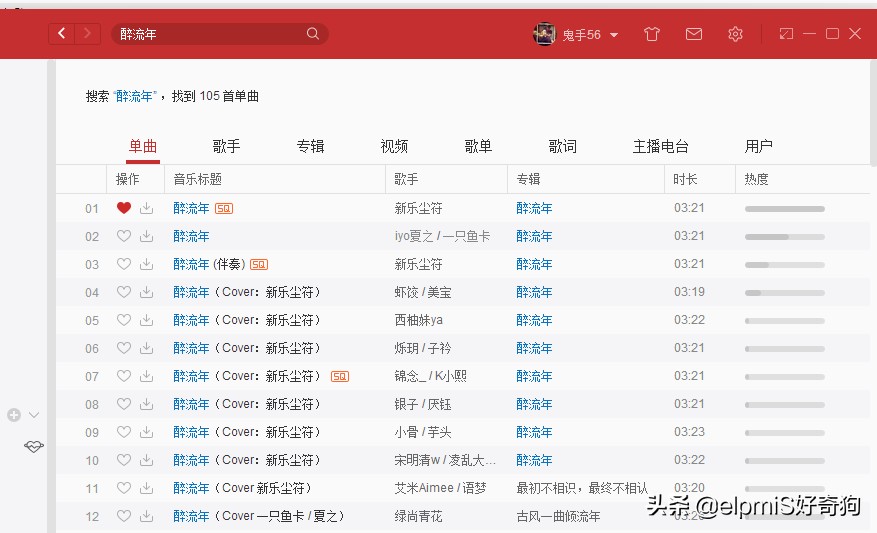Click the sidebar add playlist plus icon
Viewport: 877px width, 533px height.
pyautogui.click(x=14, y=415)
